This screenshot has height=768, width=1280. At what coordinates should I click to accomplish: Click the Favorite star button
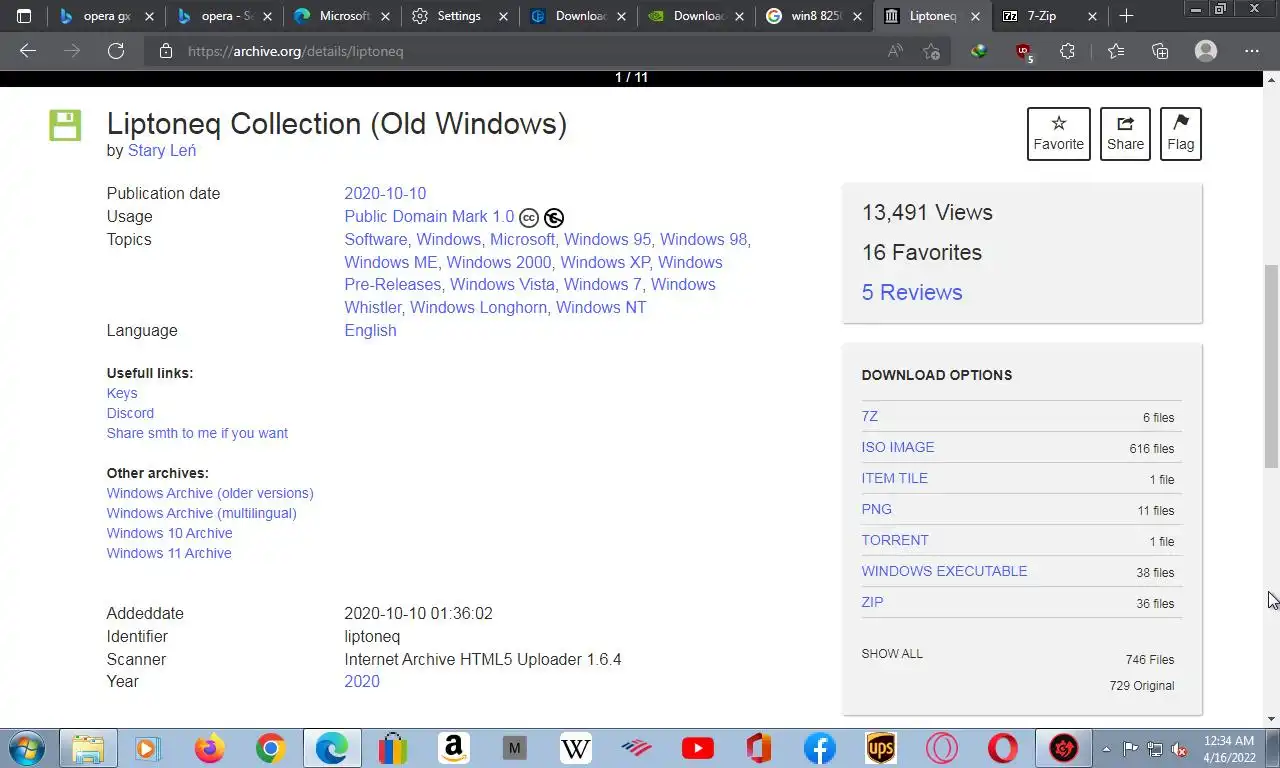point(1059,133)
